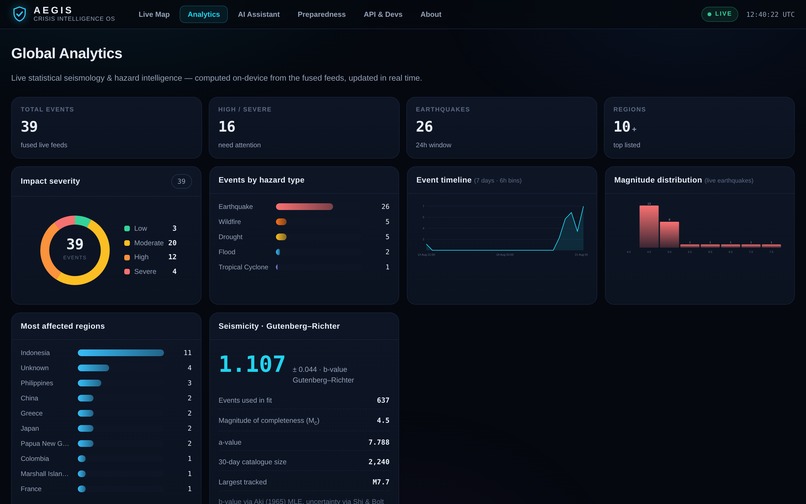The height and width of the screenshot is (504, 806).
Task: Click the AEGIS shield logo icon
Action: pos(20,14)
